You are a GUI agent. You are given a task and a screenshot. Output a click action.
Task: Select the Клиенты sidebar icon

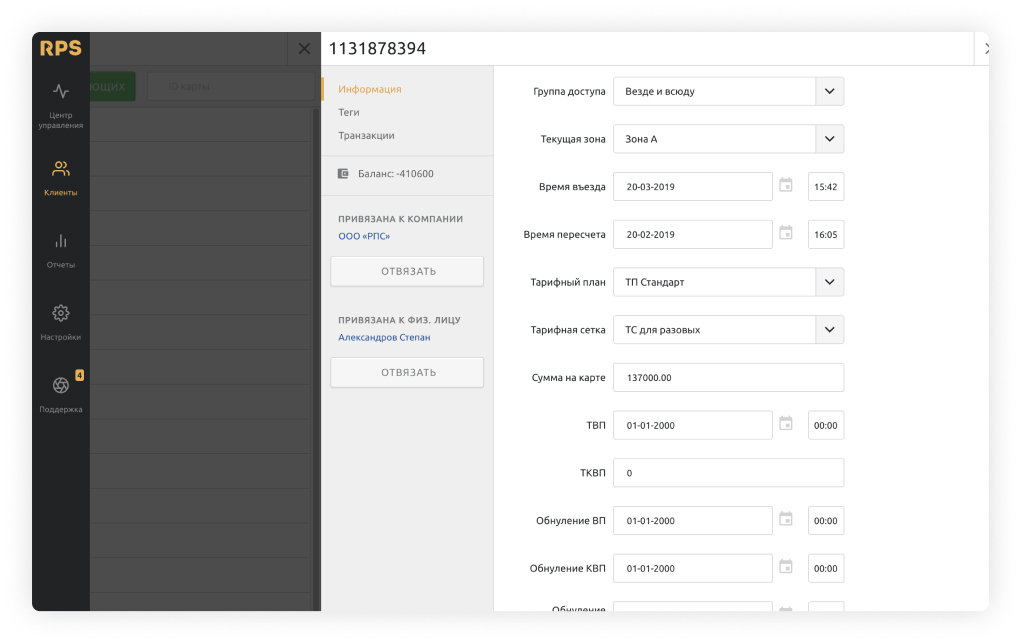click(61, 169)
